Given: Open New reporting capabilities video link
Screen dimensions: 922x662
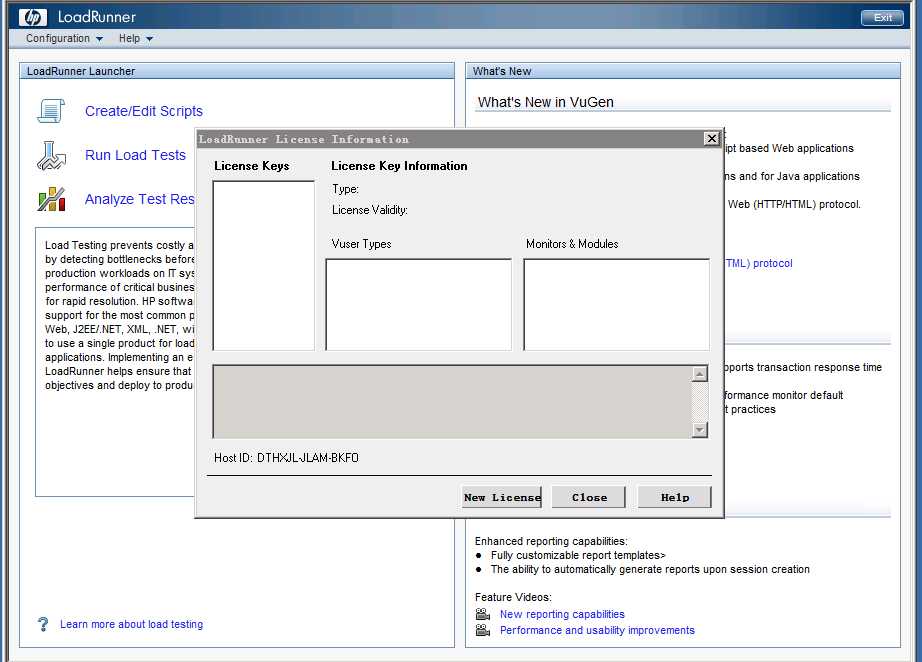Looking at the screenshot, I should point(562,614).
